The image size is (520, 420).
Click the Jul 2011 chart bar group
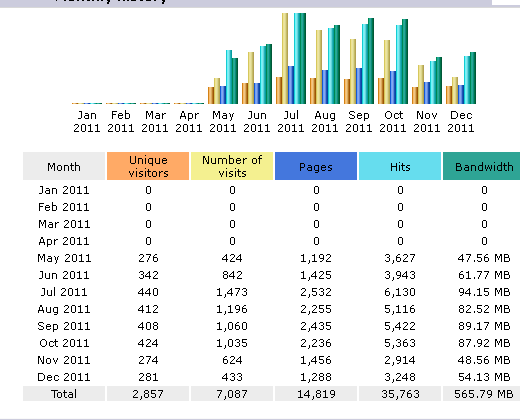(x=291, y=58)
